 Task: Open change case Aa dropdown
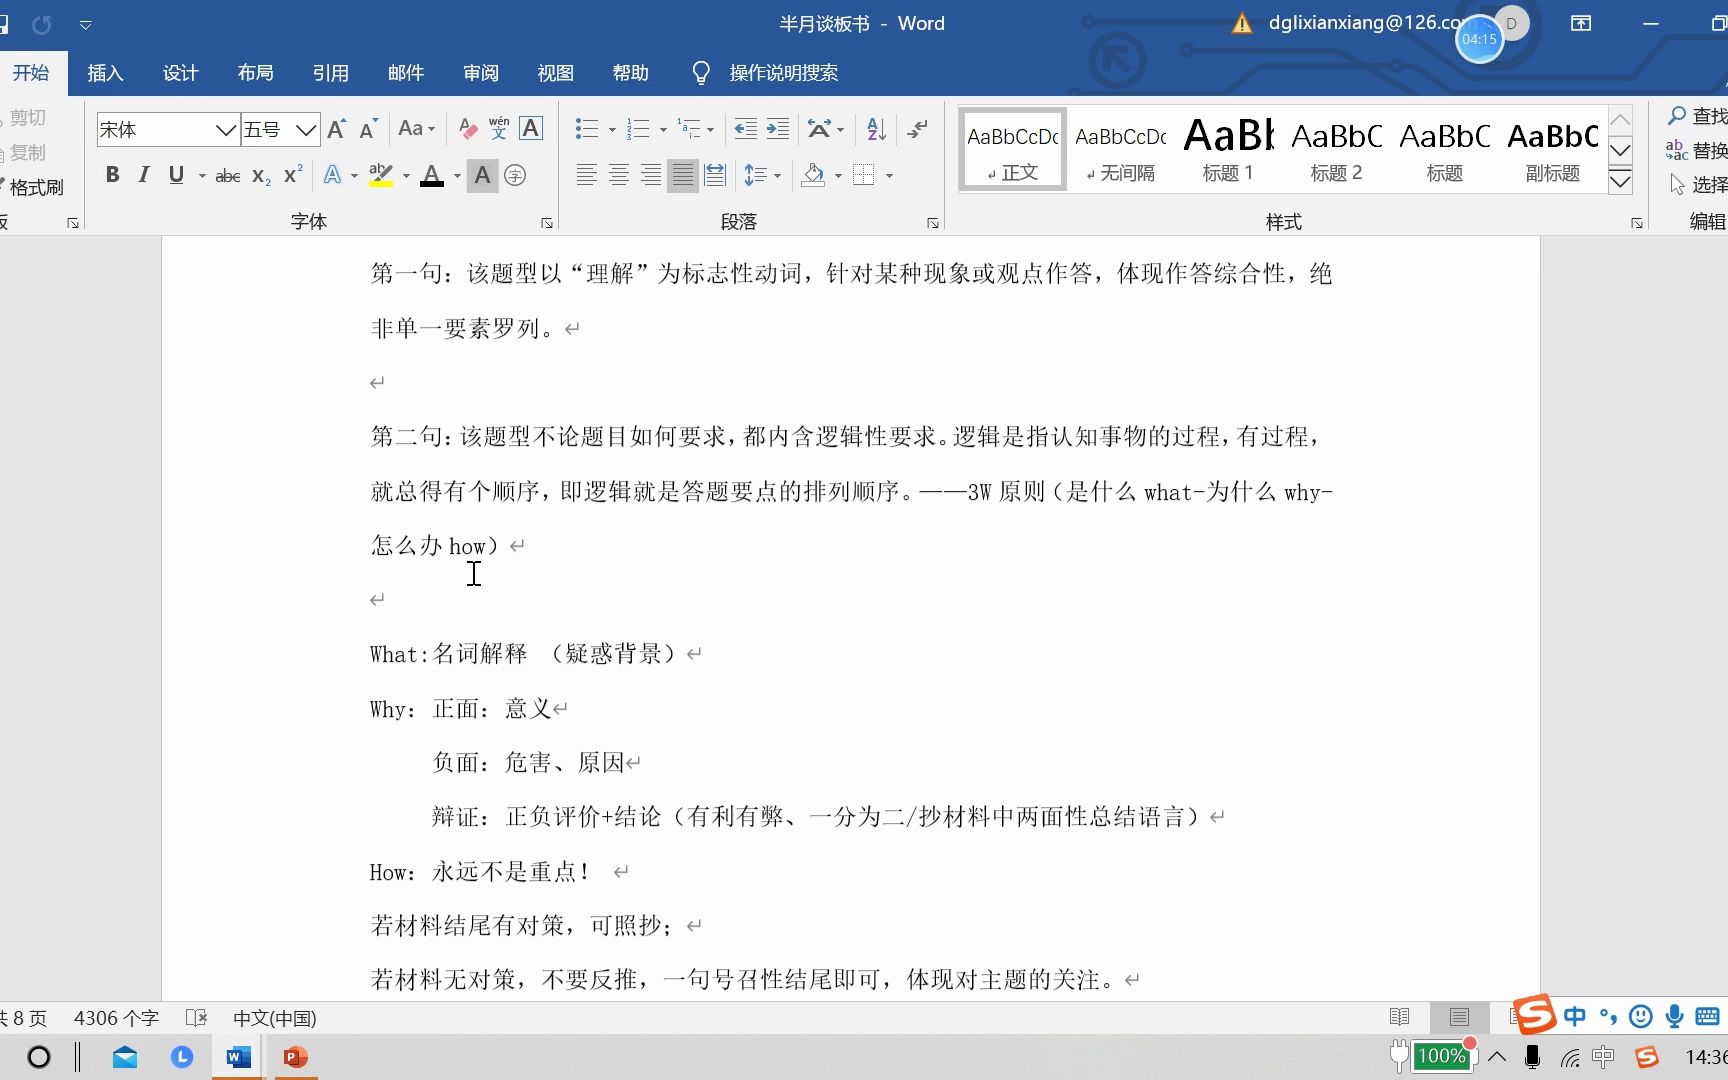pos(416,129)
